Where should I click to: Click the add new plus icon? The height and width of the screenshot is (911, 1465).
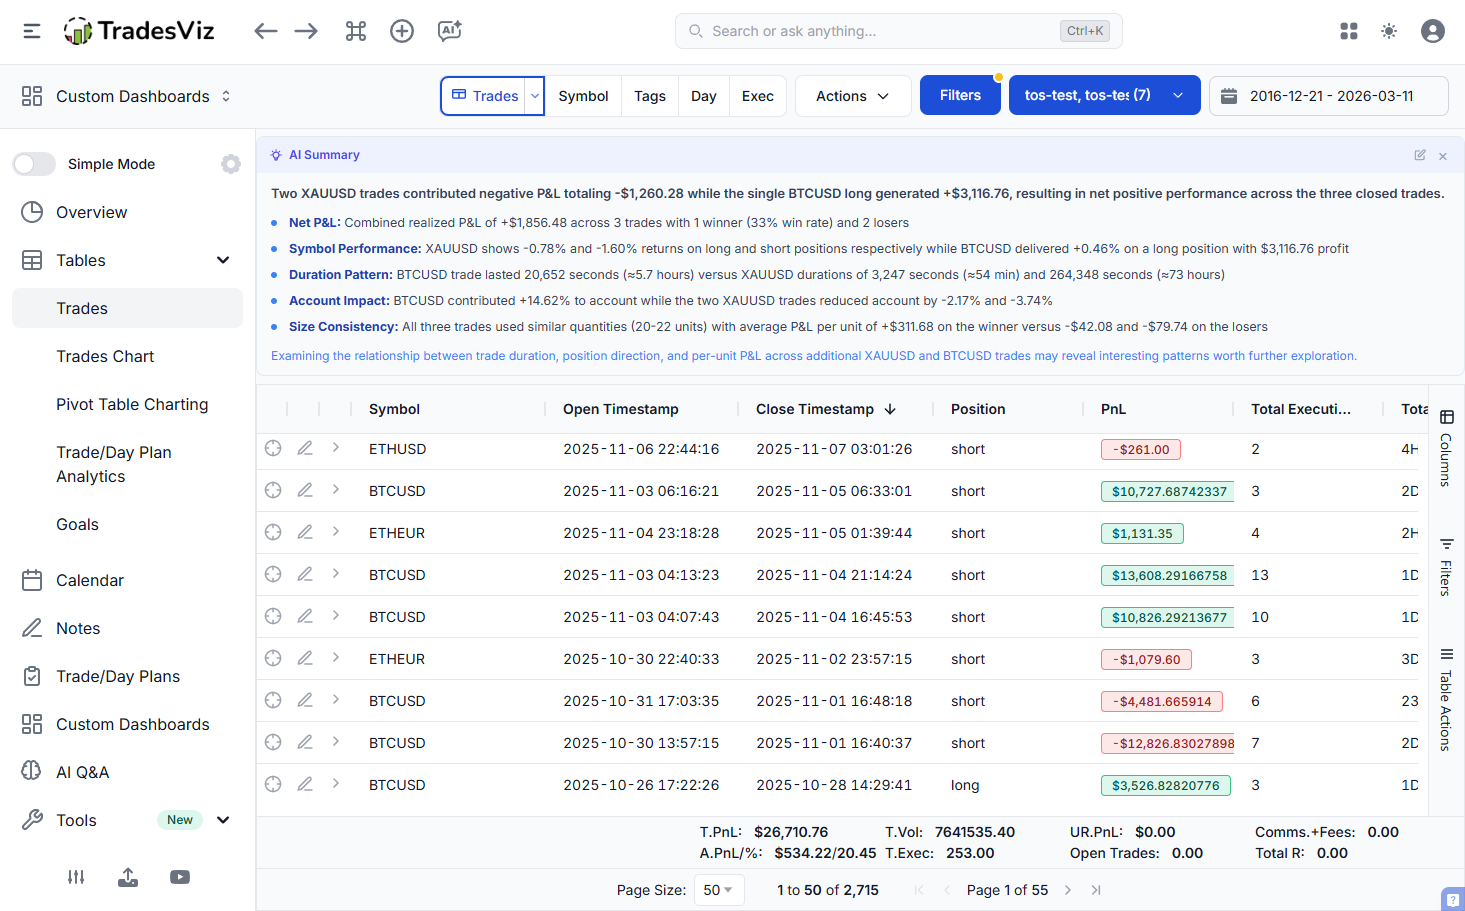pos(402,31)
